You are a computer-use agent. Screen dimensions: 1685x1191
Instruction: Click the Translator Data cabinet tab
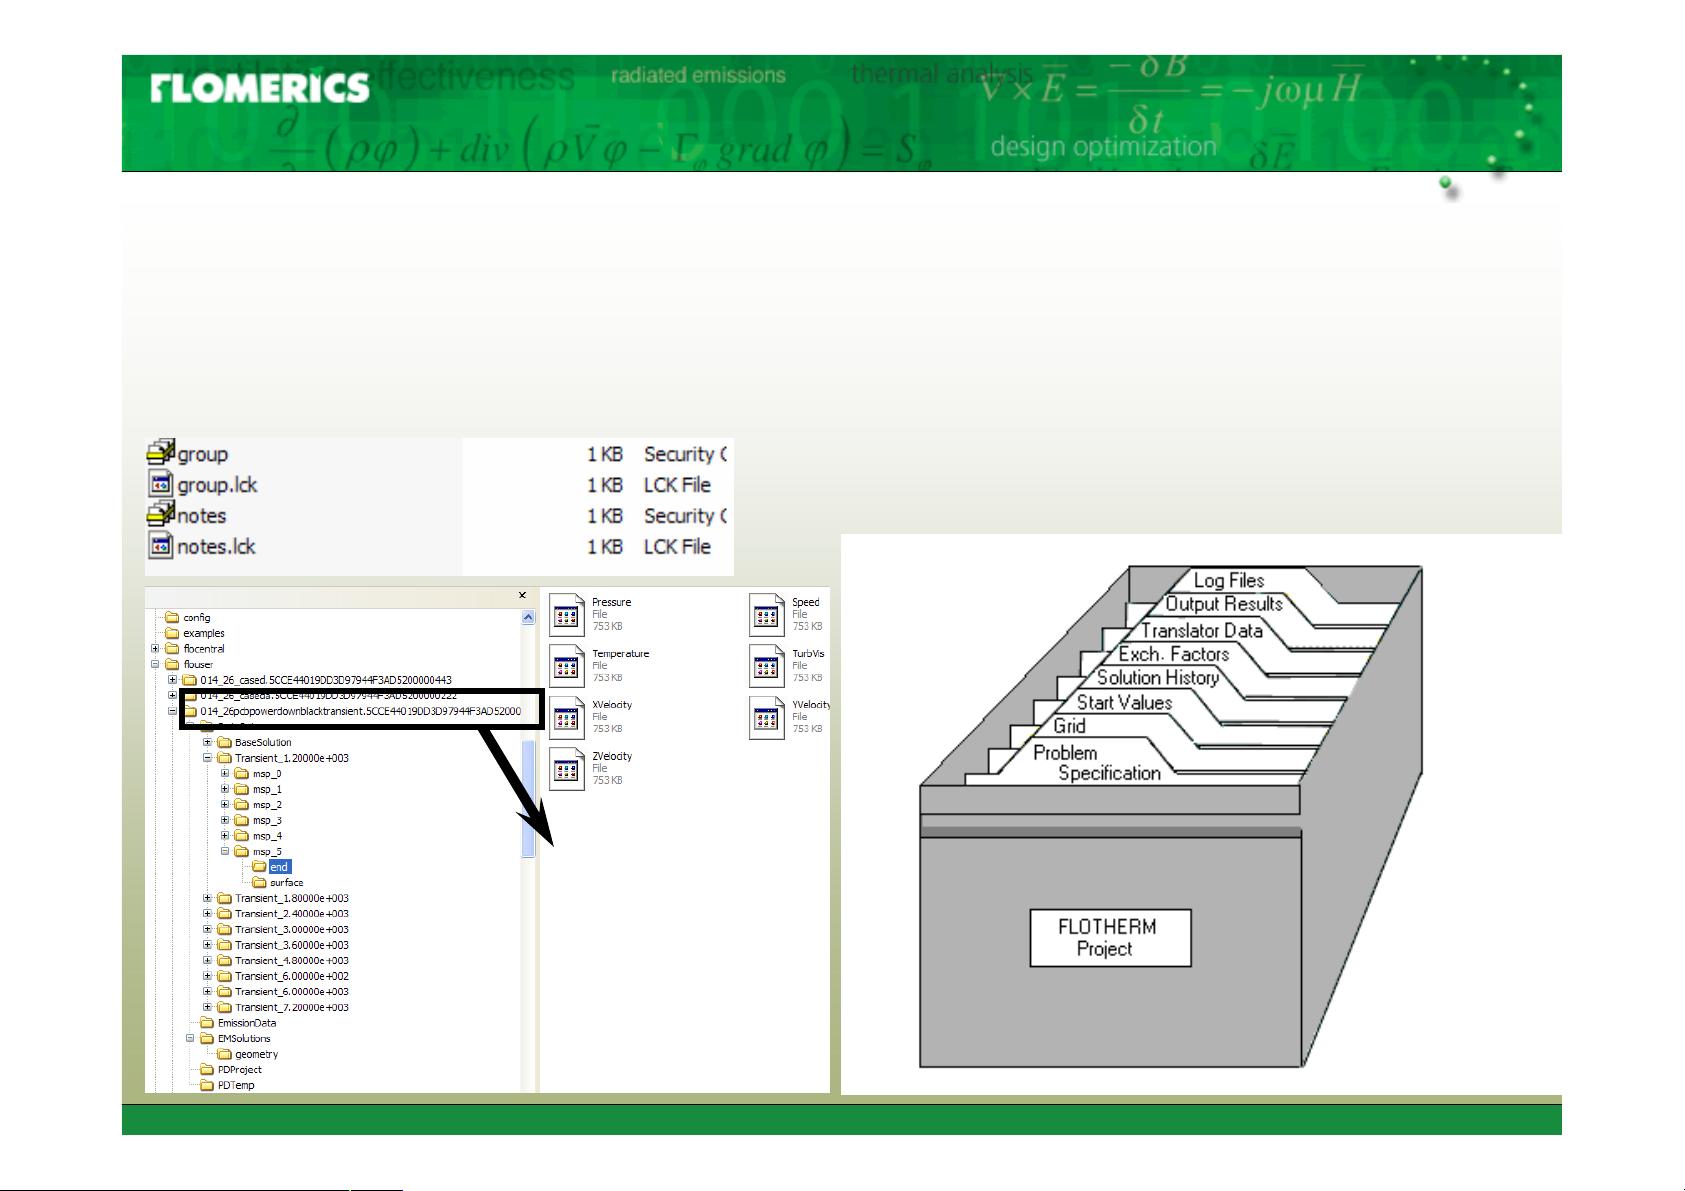coord(1202,630)
